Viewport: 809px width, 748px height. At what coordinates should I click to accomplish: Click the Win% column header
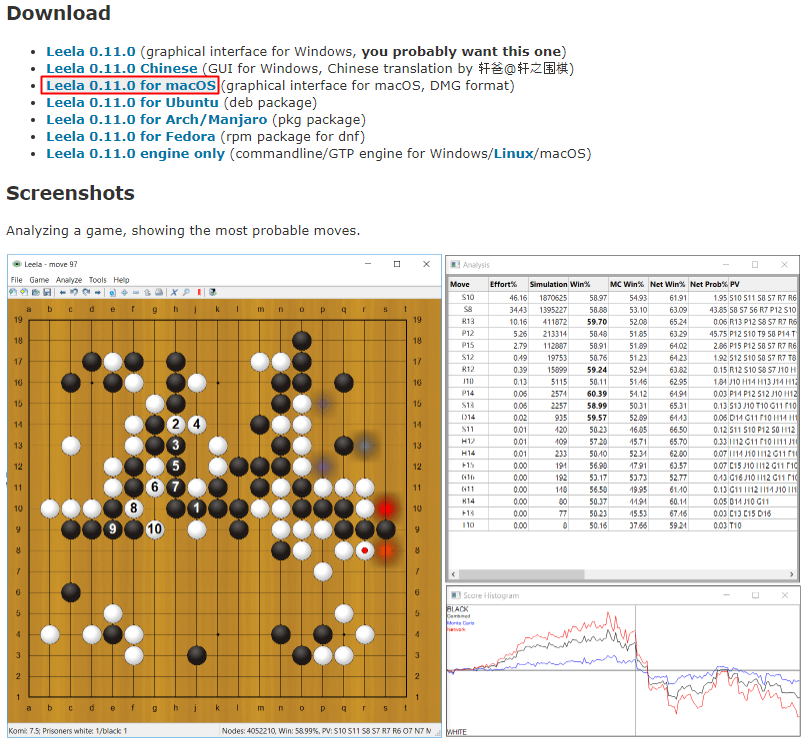click(x=580, y=284)
